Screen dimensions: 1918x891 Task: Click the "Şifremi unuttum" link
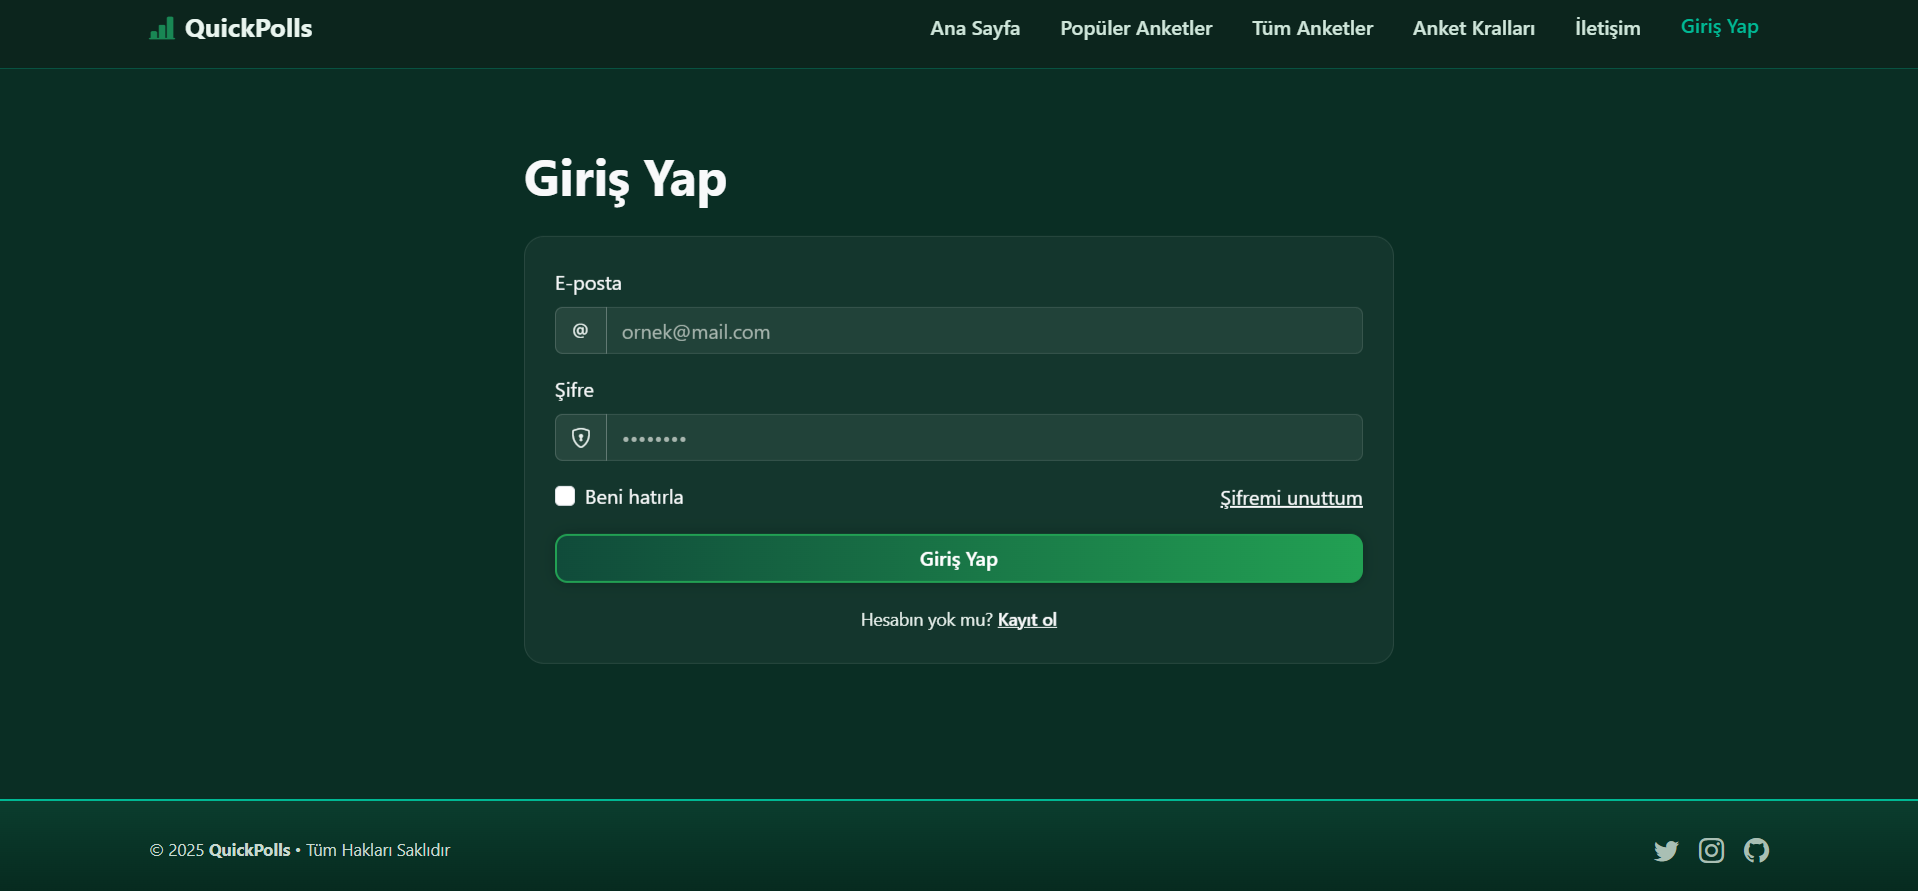[x=1290, y=498]
